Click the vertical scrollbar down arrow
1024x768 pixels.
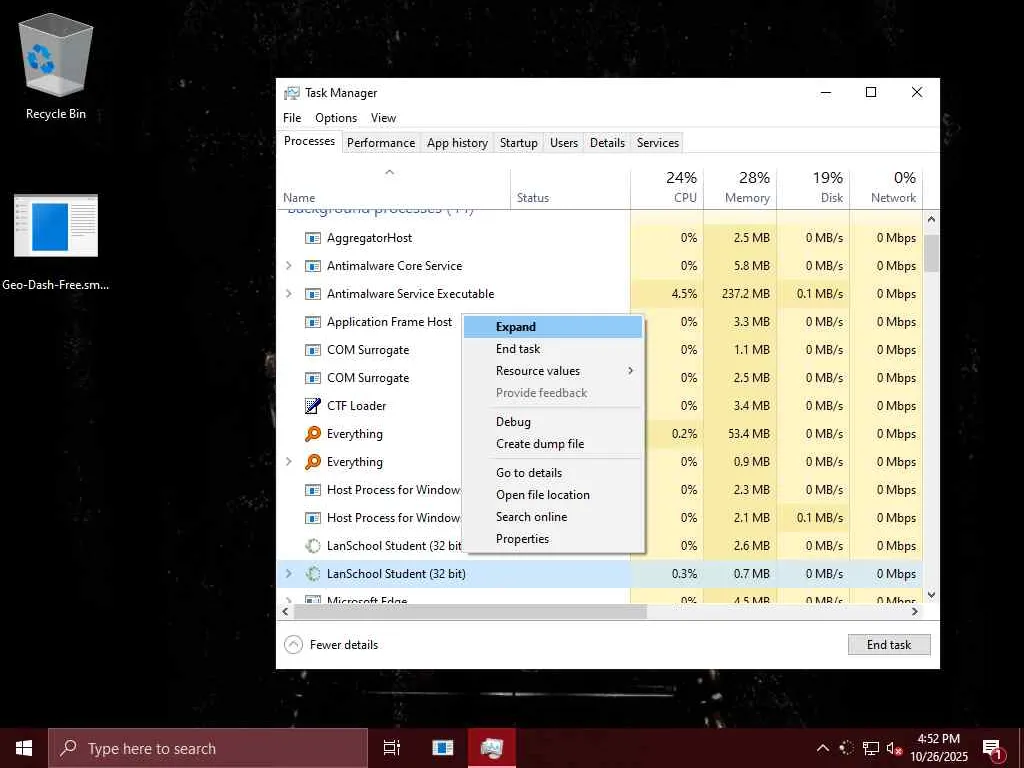[x=931, y=595]
